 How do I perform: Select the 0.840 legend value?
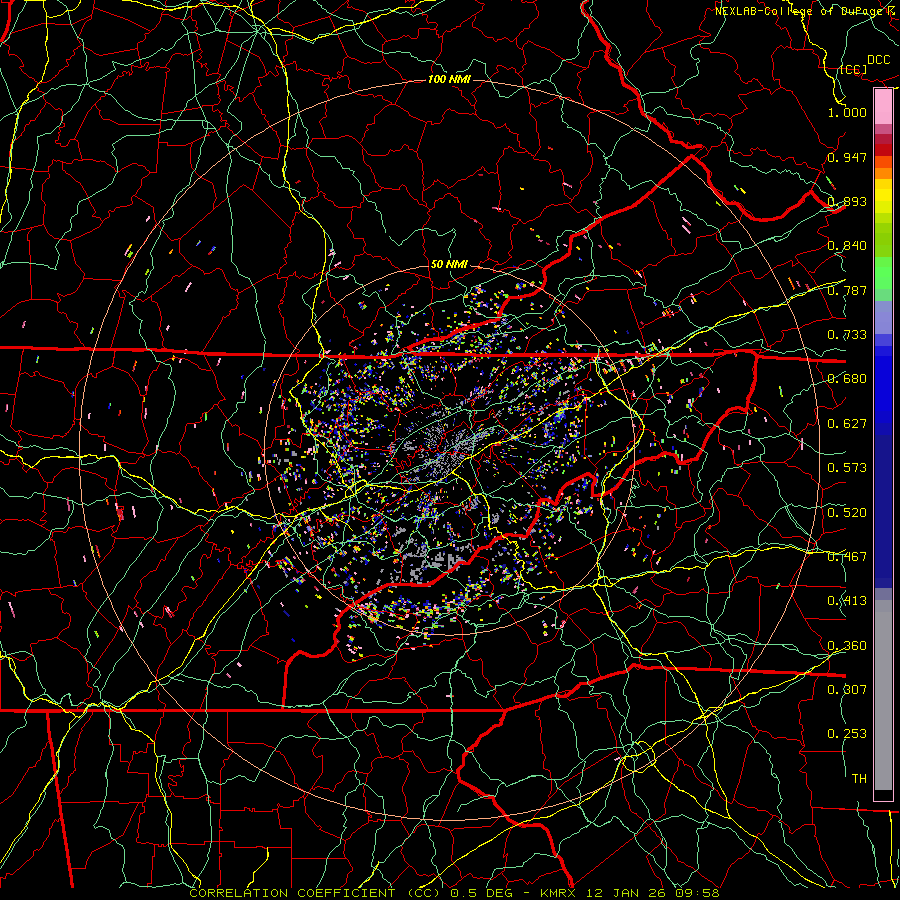(847, 246)
